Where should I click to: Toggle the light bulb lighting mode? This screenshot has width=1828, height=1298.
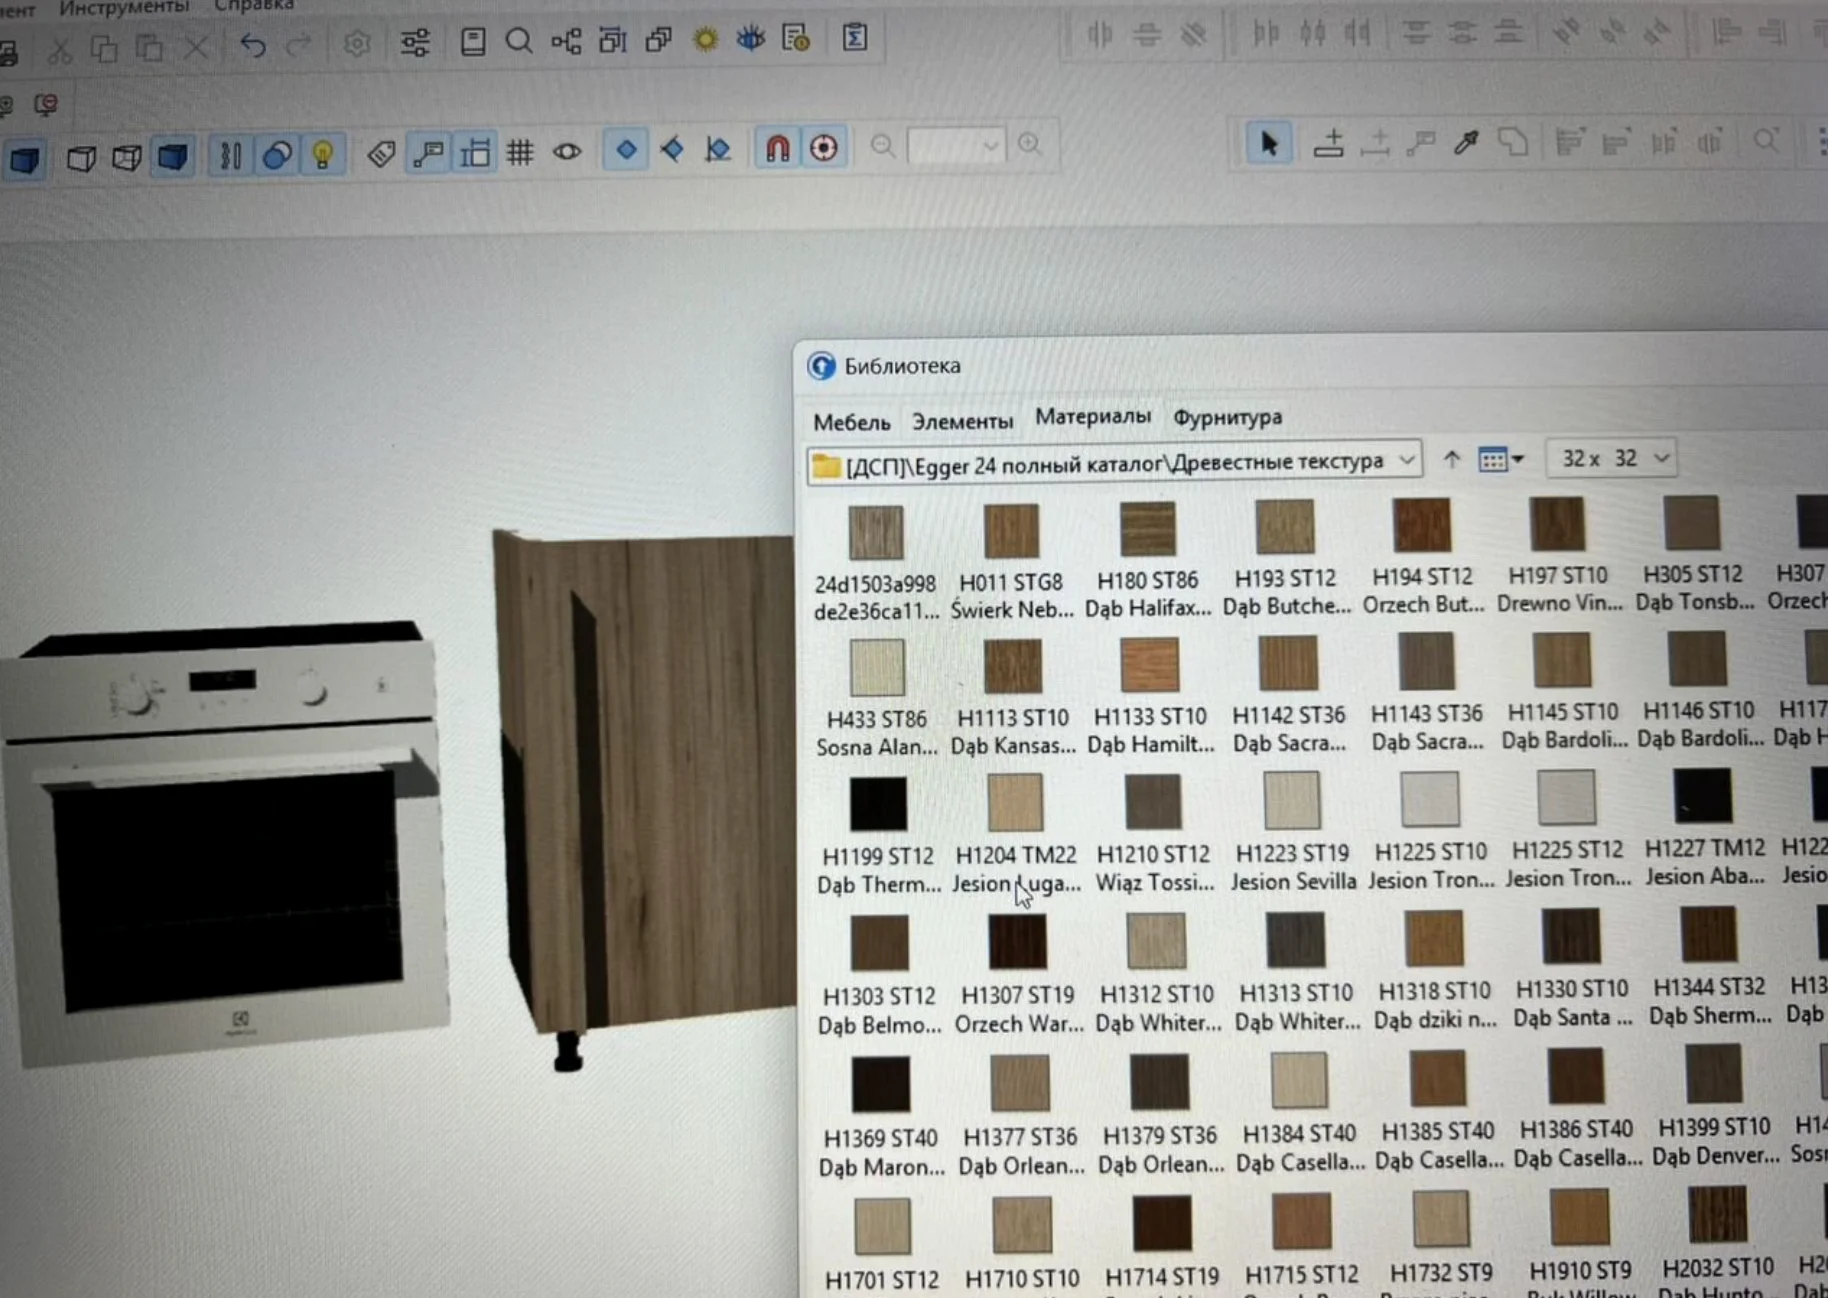coord(322,155)
